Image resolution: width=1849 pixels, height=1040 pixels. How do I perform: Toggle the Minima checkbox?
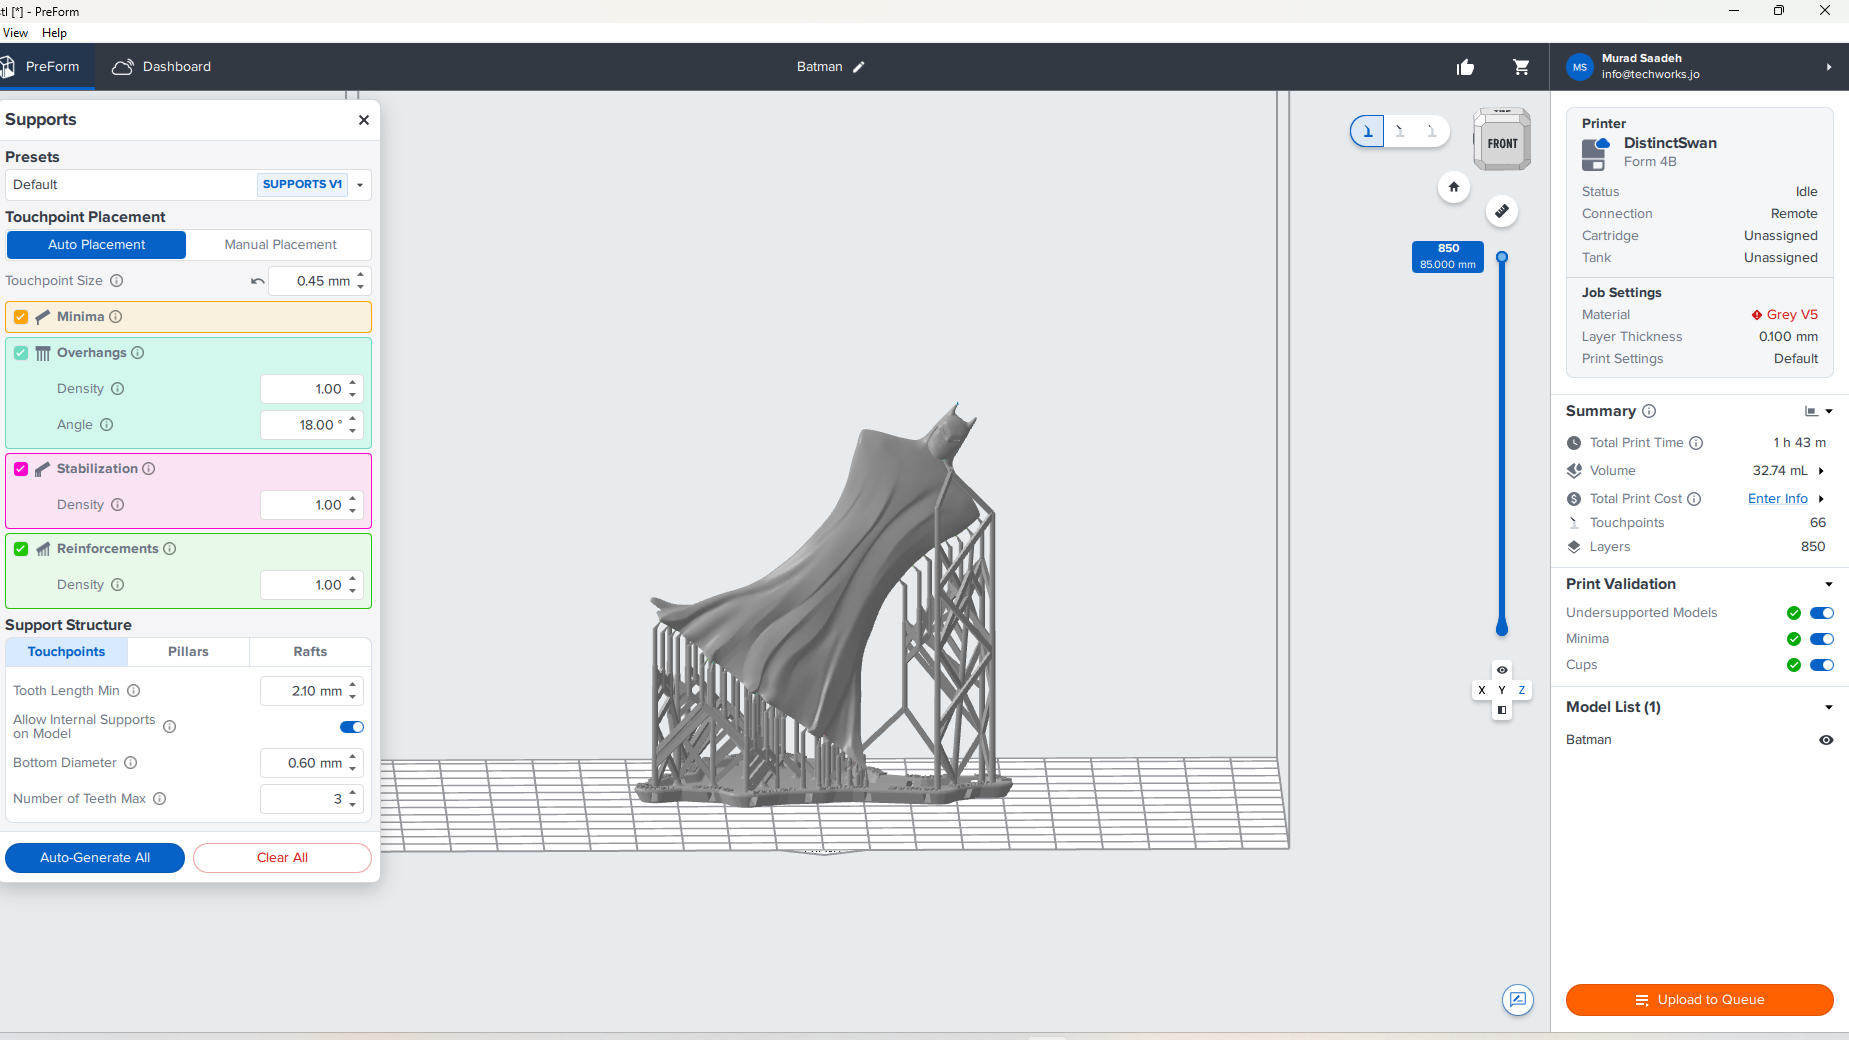[21, 317]
